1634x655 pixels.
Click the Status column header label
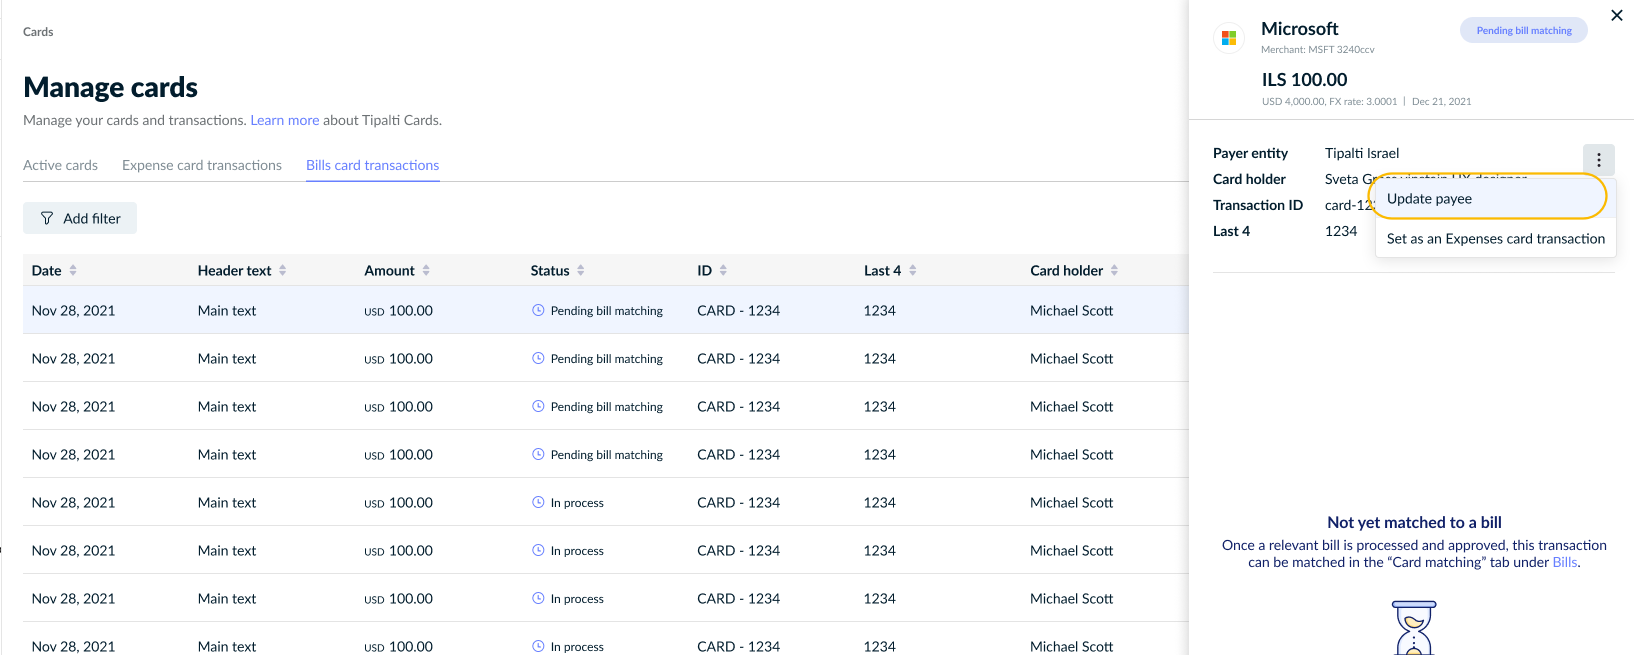tap(550, 270)
